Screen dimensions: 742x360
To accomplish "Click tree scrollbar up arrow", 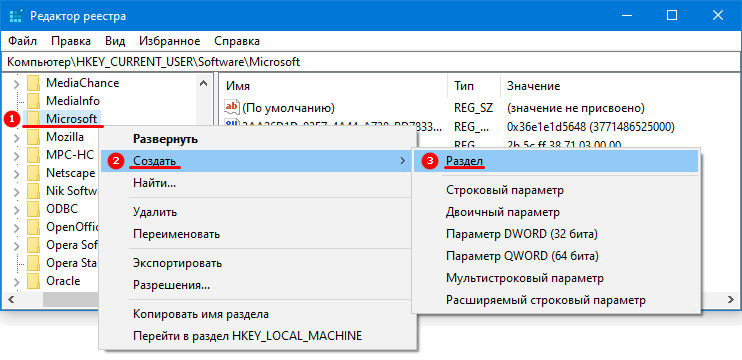I will (x=203, y=83).
